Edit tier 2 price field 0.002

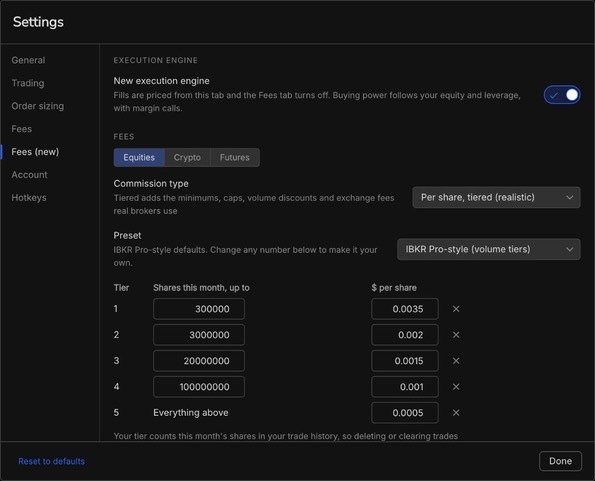pos(405,335)
